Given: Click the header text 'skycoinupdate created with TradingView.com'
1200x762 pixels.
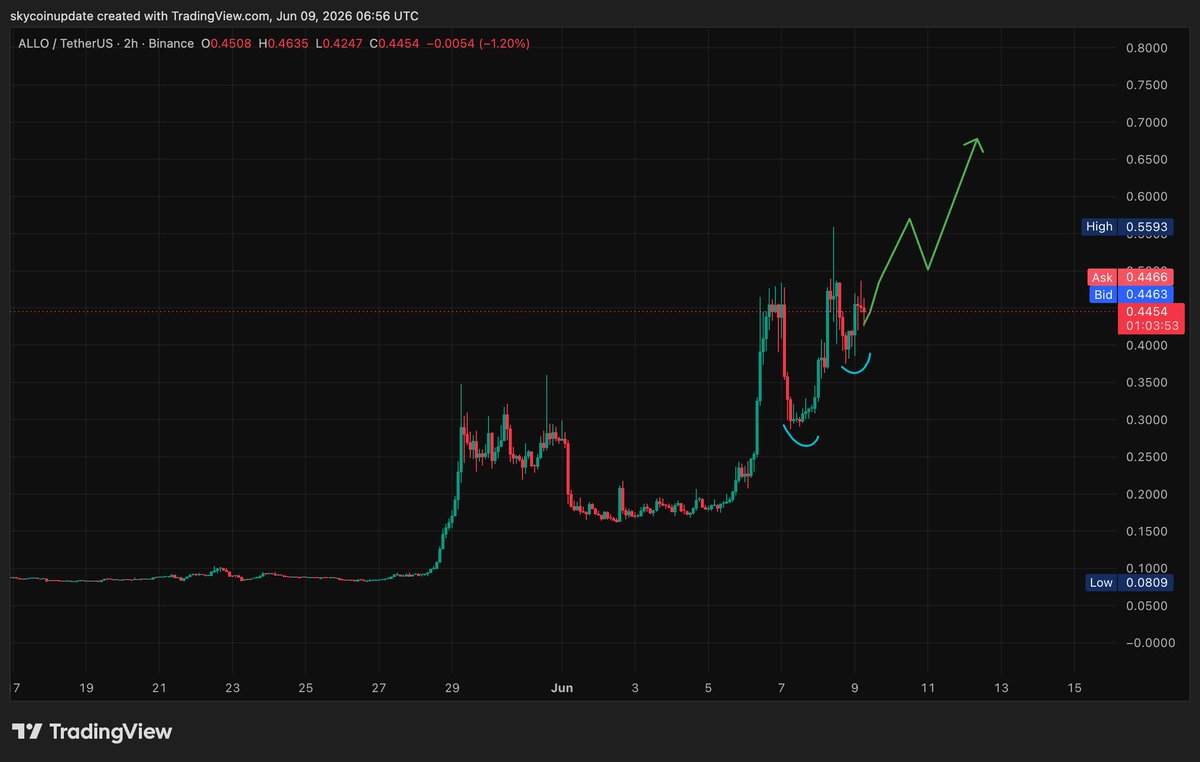Looking at the screenshot, I should pos(139,16).
